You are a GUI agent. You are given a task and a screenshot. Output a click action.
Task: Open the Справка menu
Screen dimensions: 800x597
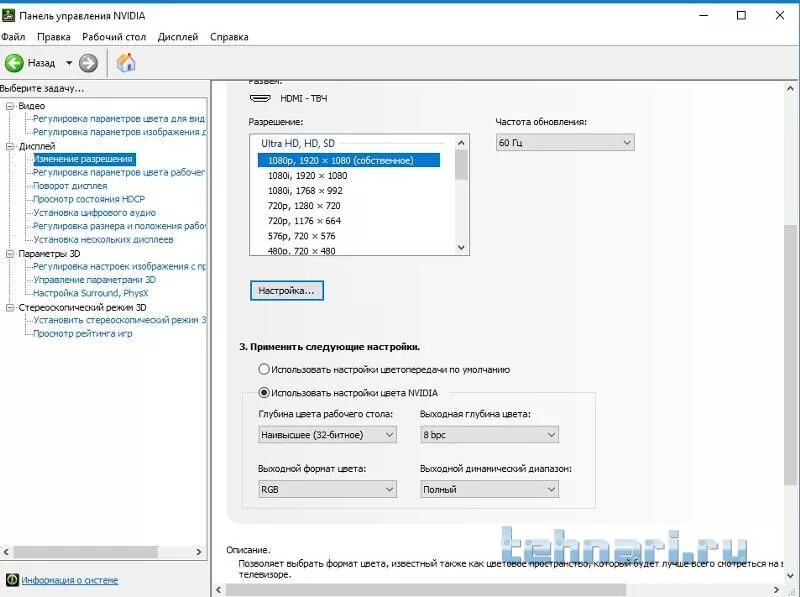pos(229,37)
